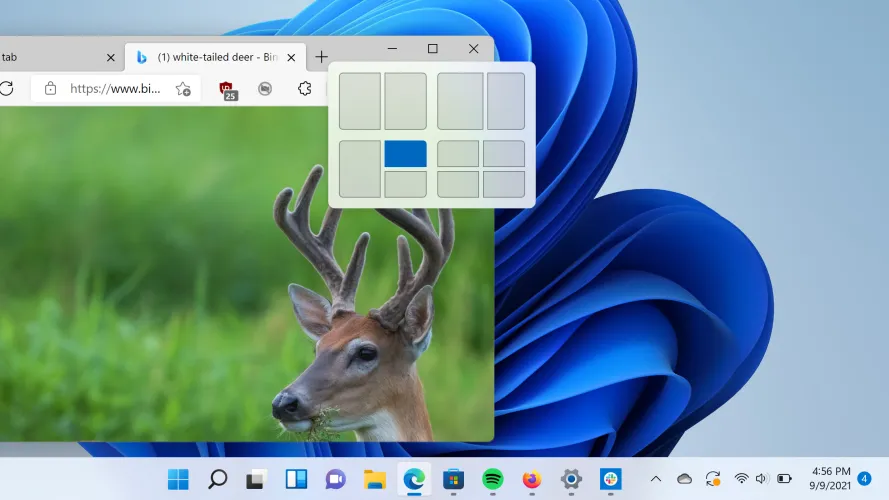This screenshot has width=889, height=500.
Task: Open a new browser tab with plus button
Action: 321,57
